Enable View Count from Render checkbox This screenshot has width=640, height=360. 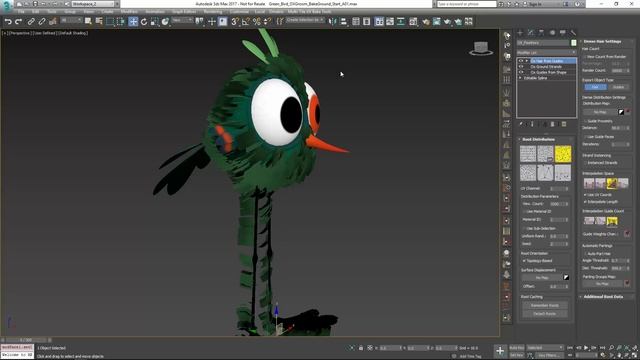[x=584, y=56]
